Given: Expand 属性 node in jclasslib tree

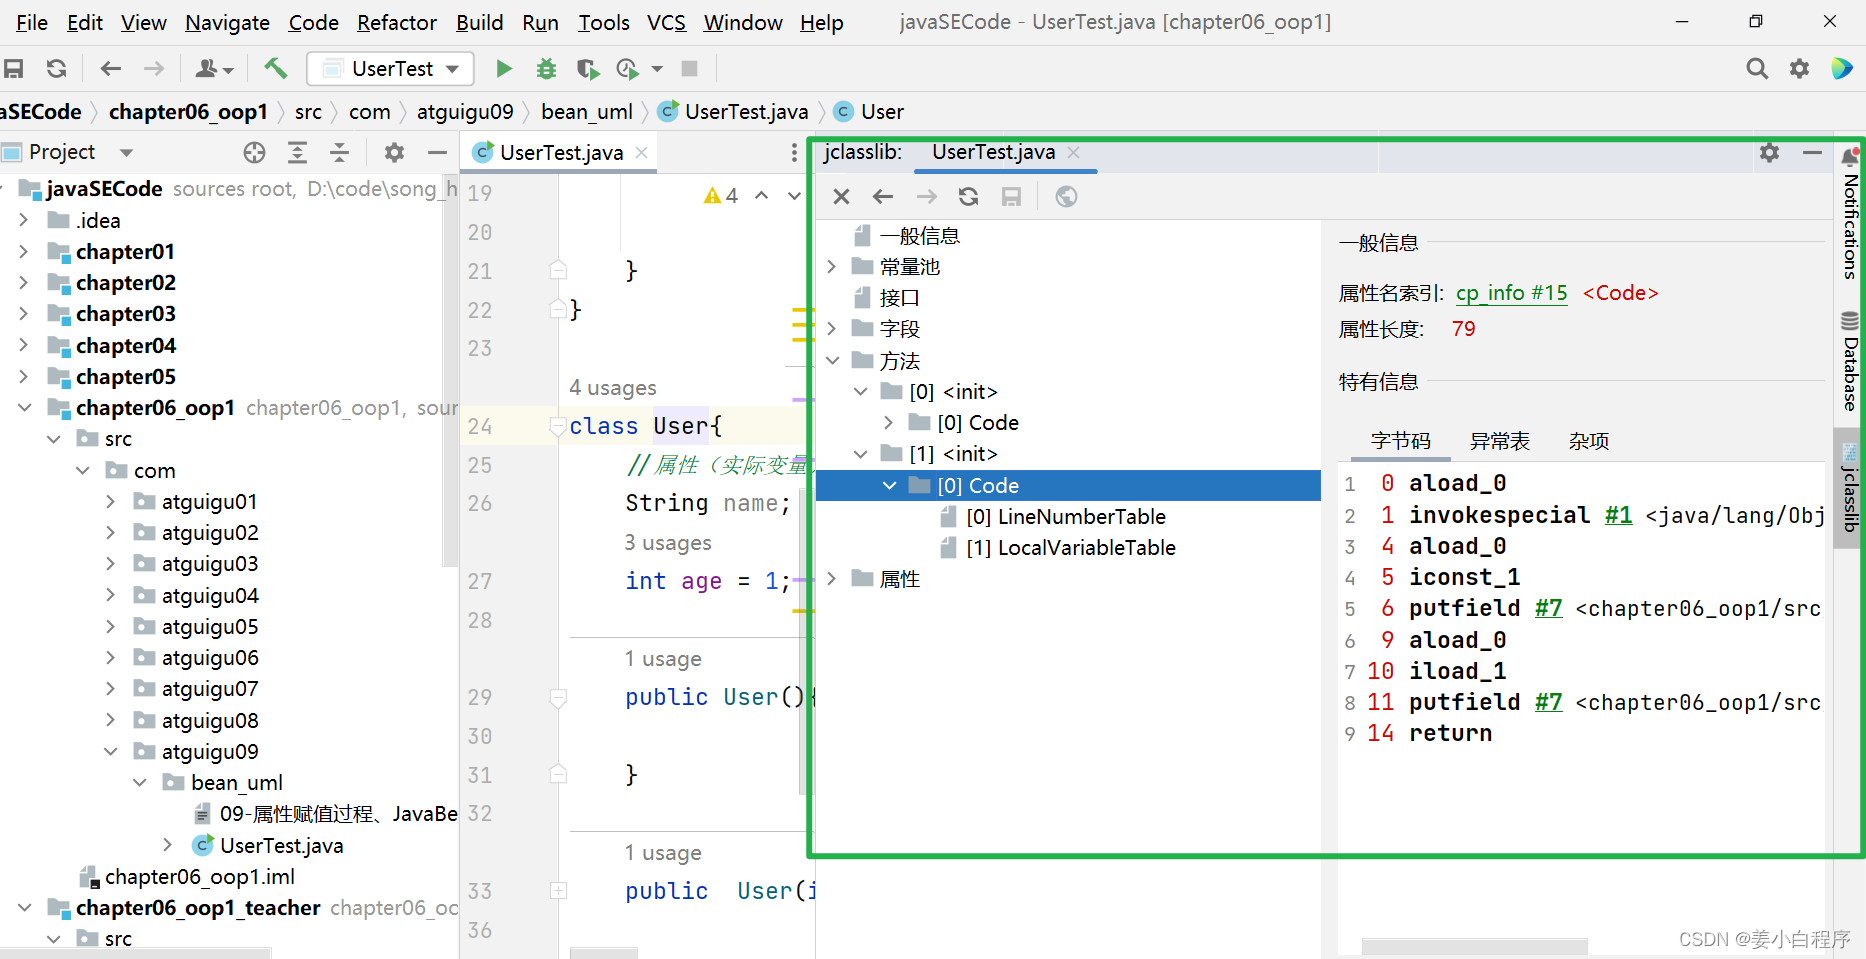Looking at the screenshot, I should click(831, 579).
